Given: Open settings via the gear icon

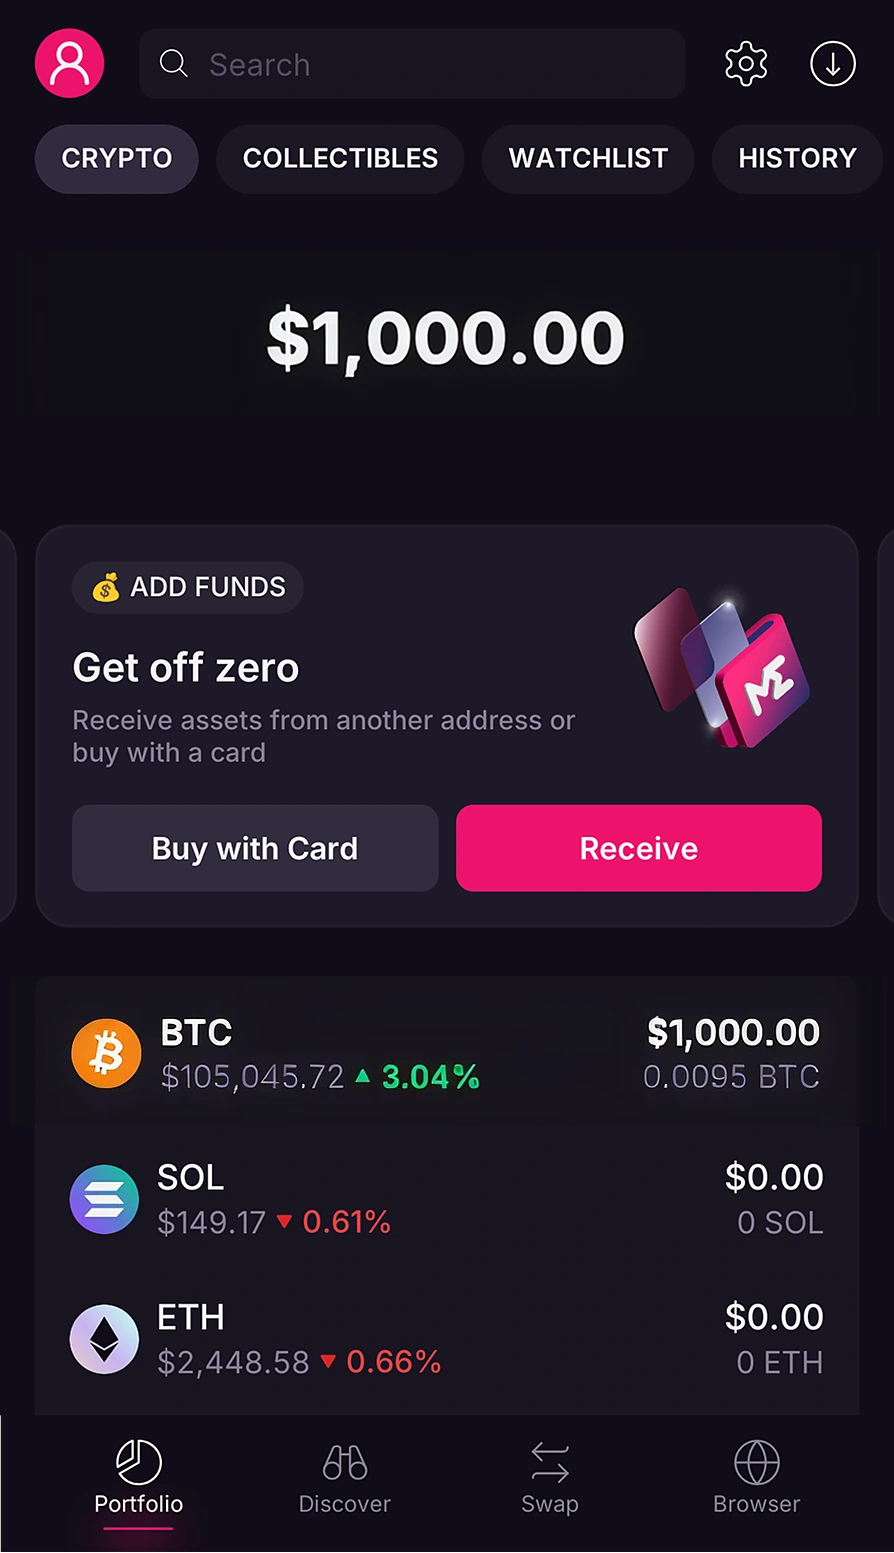Looking at the screenshot, I should (x=746, y=64).
